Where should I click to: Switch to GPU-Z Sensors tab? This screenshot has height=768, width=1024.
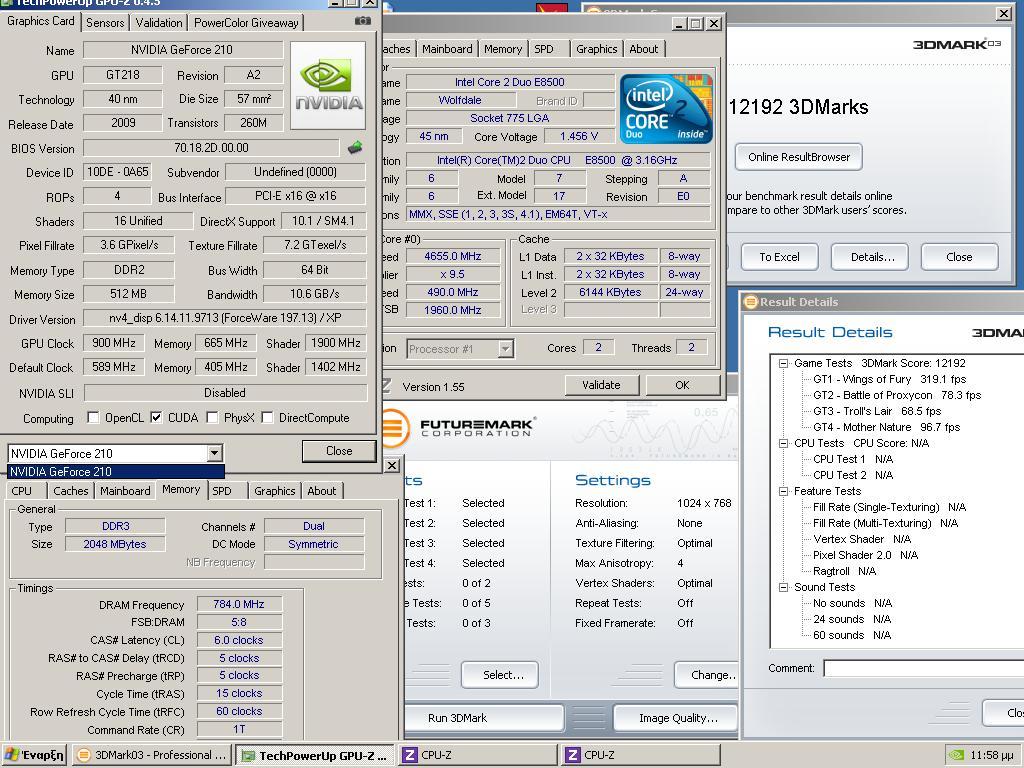pyautogui.click(x=104, y=23)
